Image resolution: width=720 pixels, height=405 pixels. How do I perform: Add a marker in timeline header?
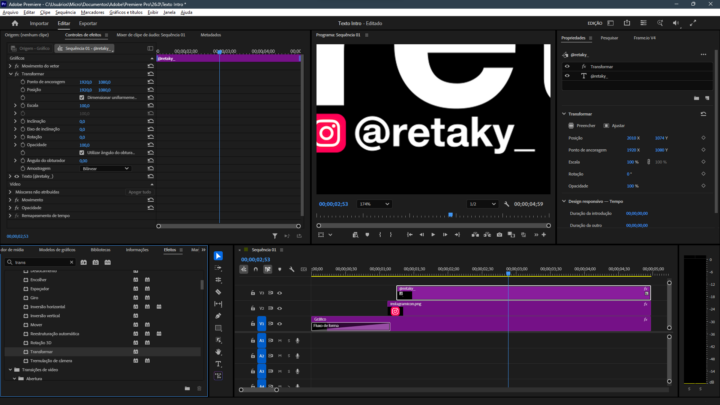pos(280,270)
